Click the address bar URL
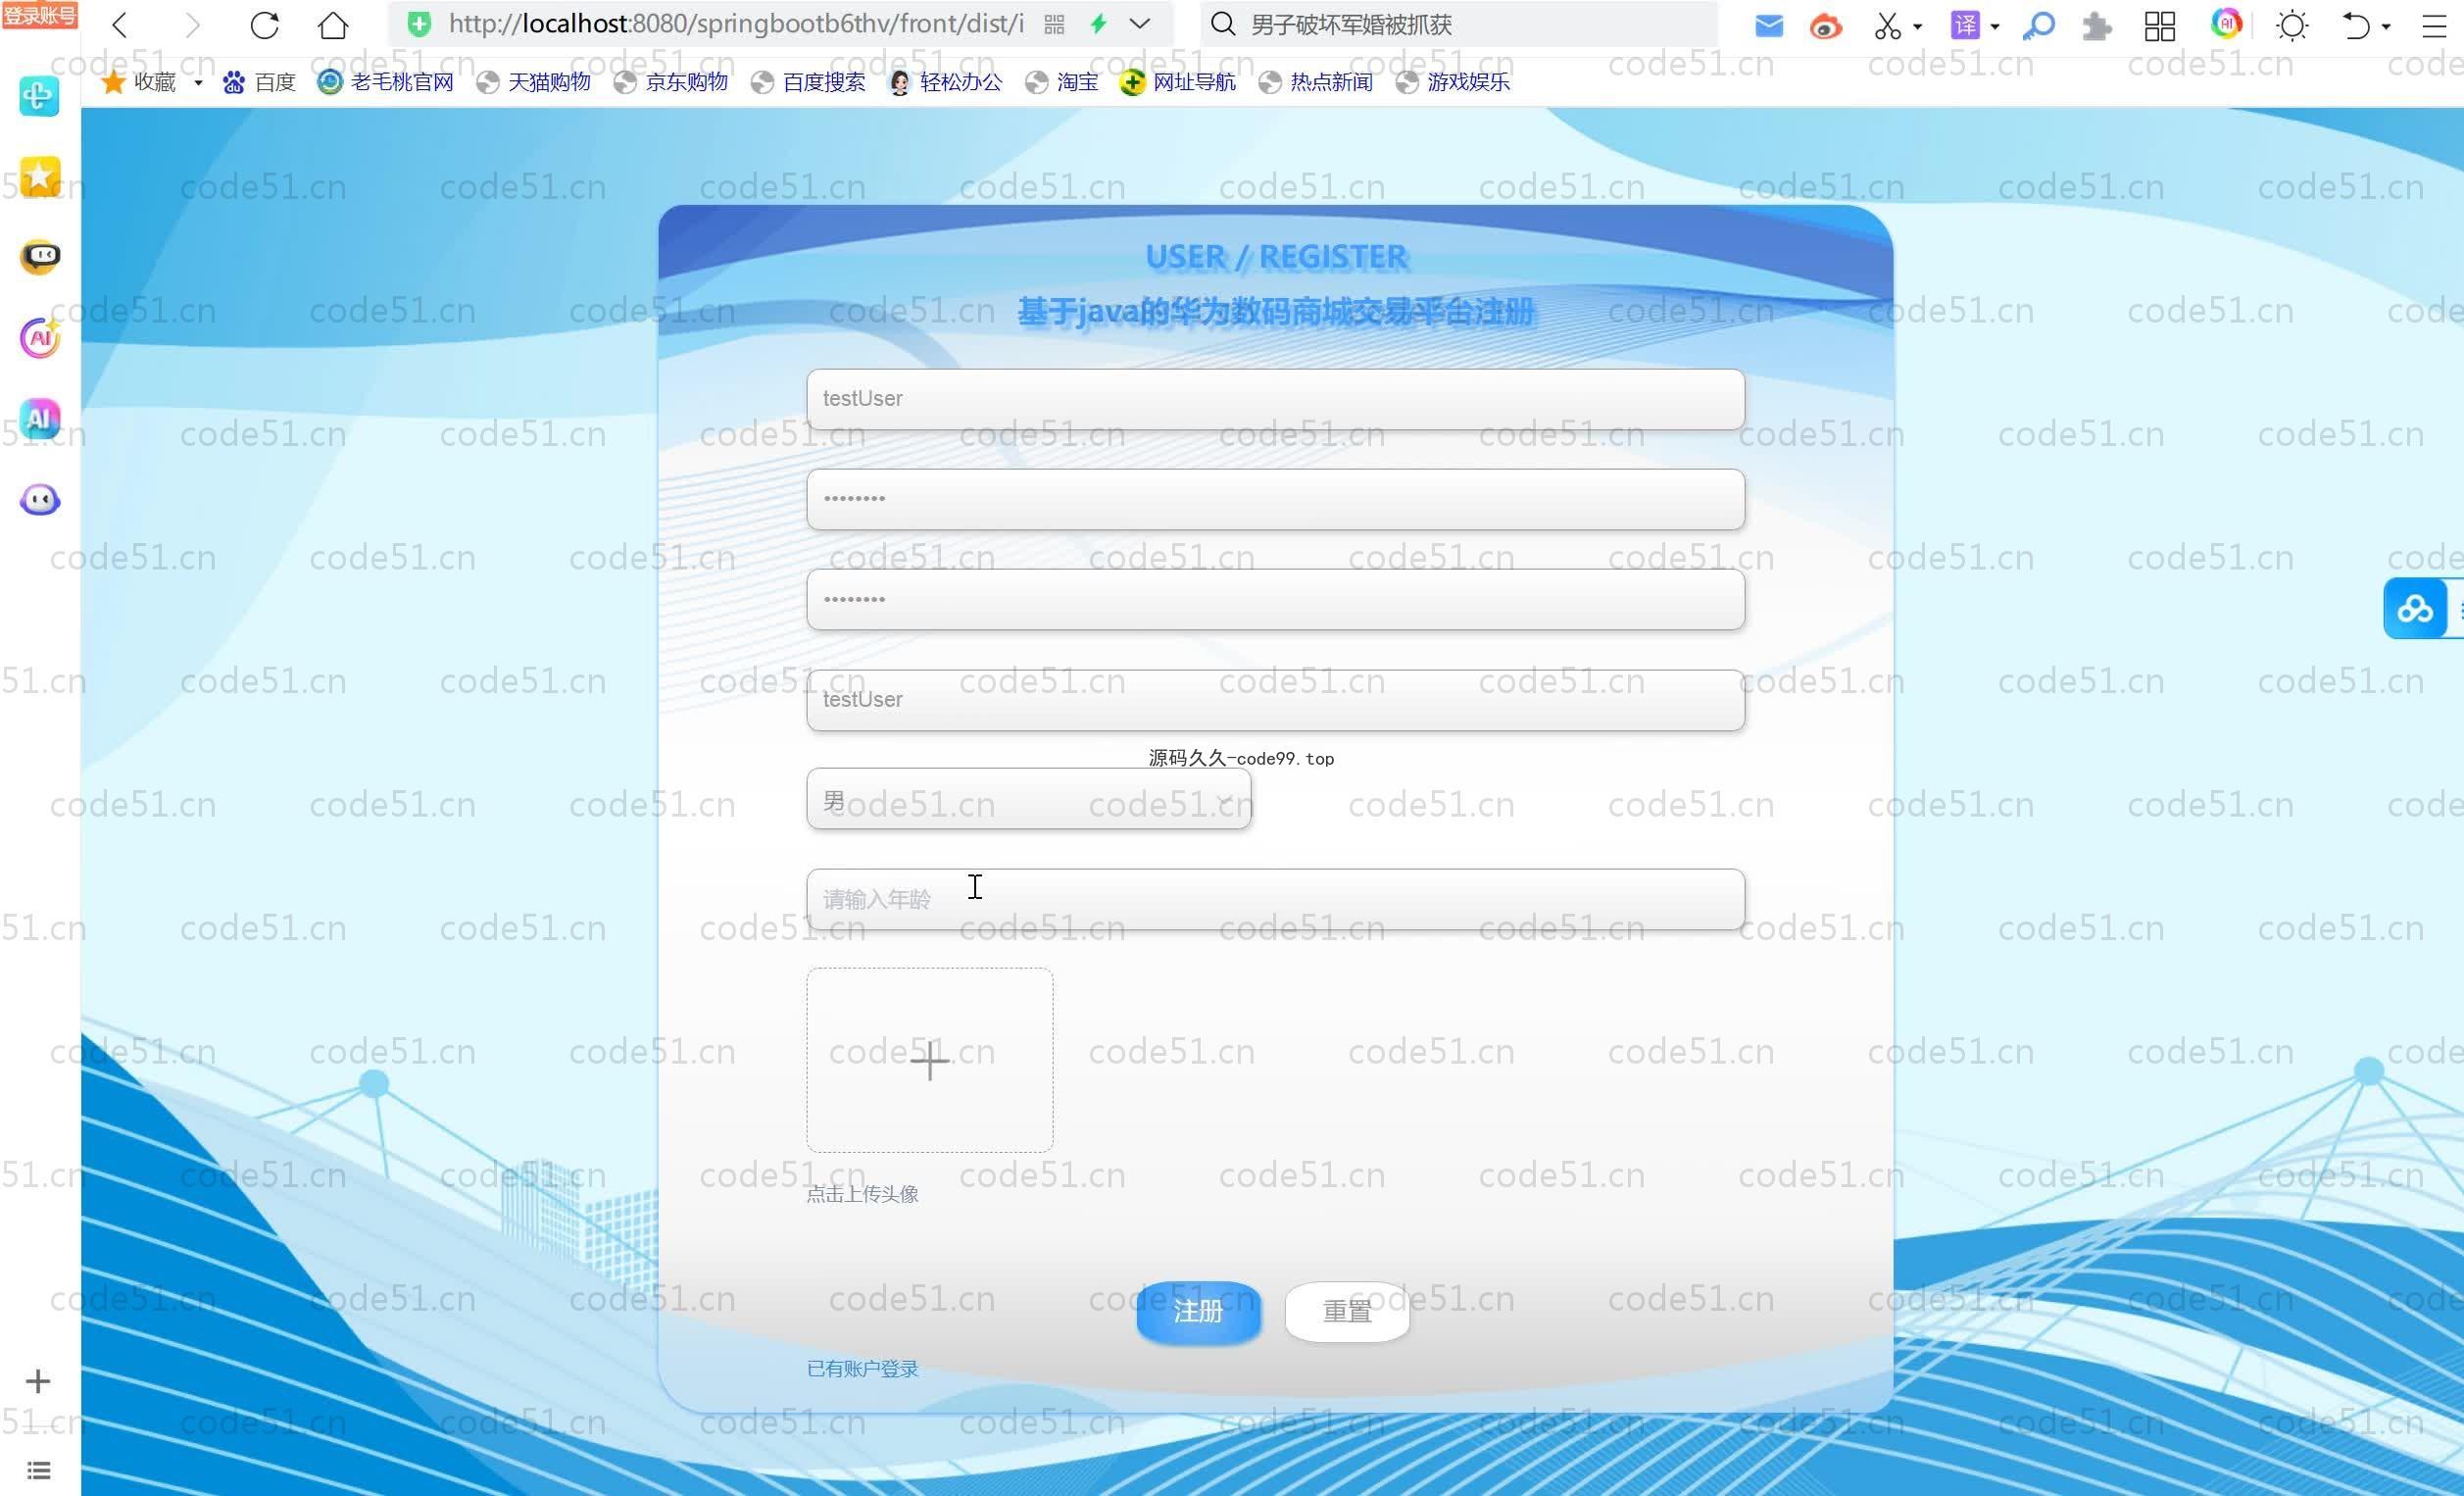 [x=736, y=24]
